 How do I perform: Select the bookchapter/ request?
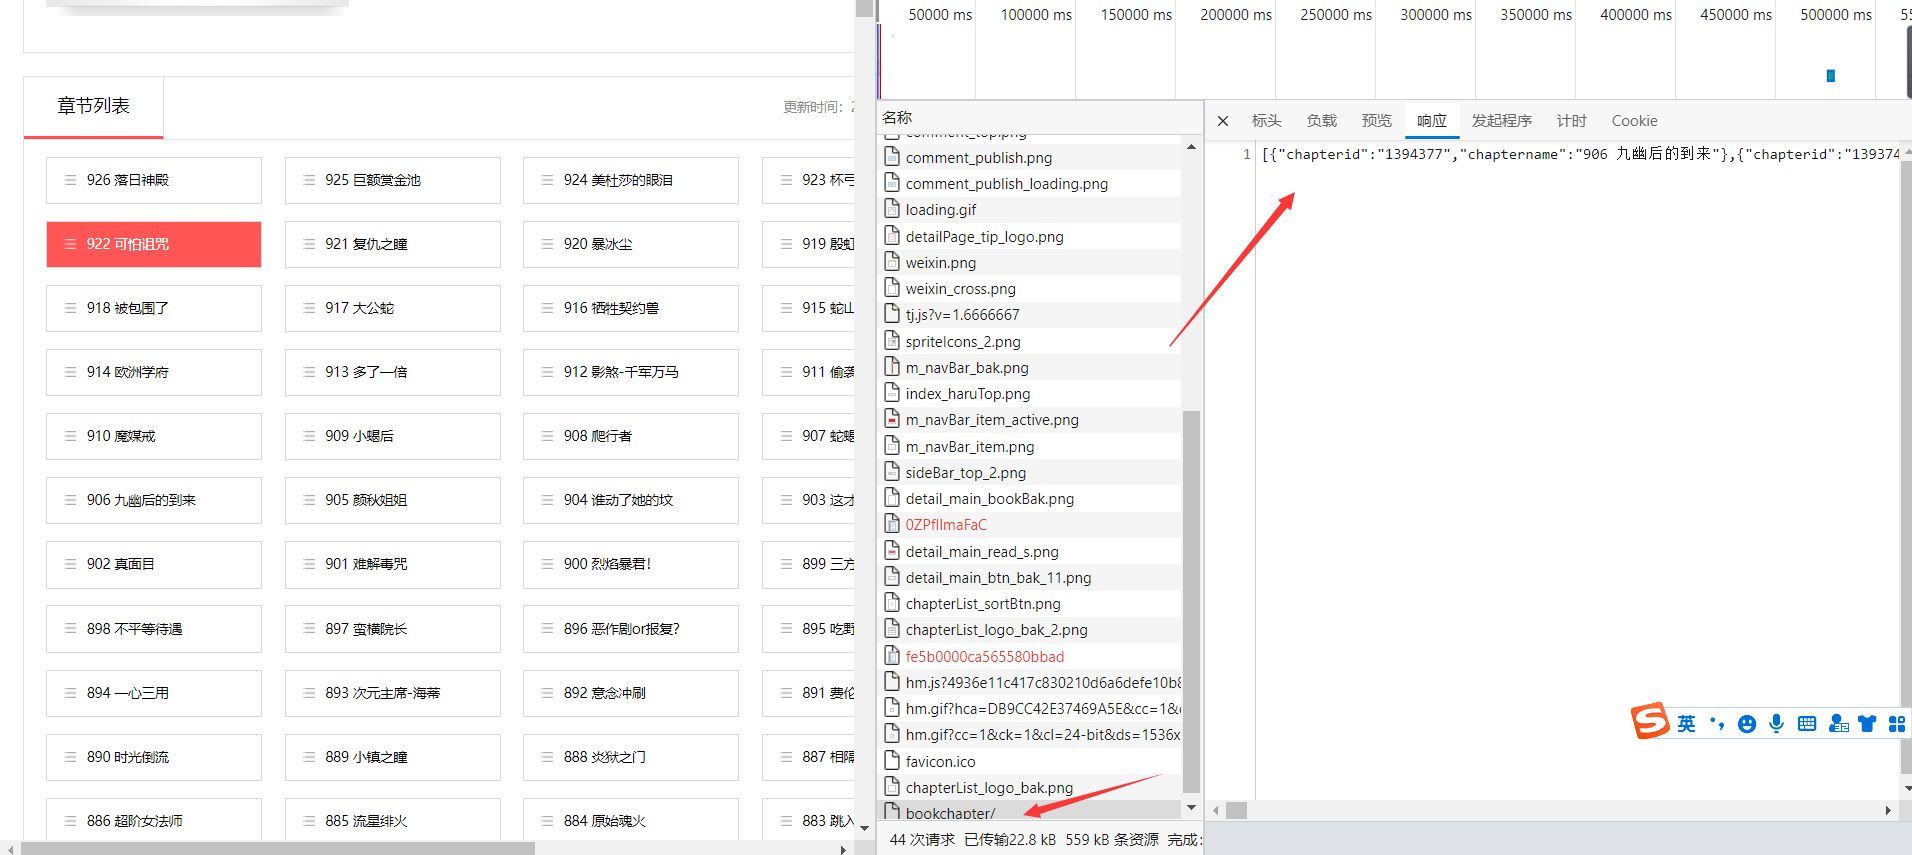coord(1030,811)
